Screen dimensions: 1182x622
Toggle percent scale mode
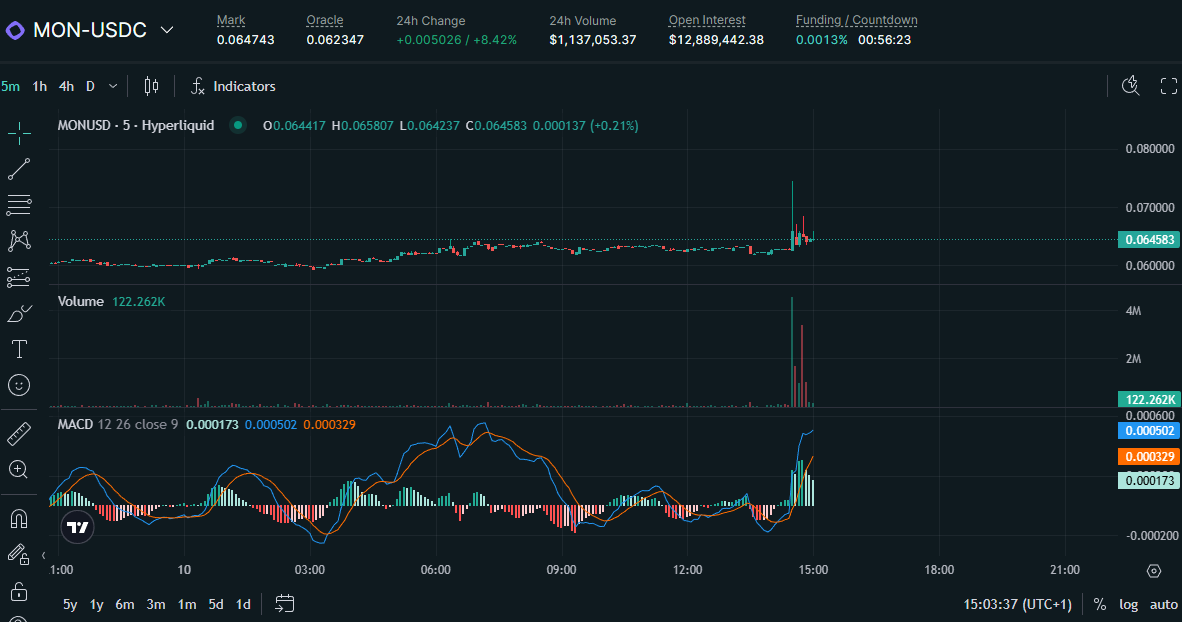click(x=1100, y=605)
